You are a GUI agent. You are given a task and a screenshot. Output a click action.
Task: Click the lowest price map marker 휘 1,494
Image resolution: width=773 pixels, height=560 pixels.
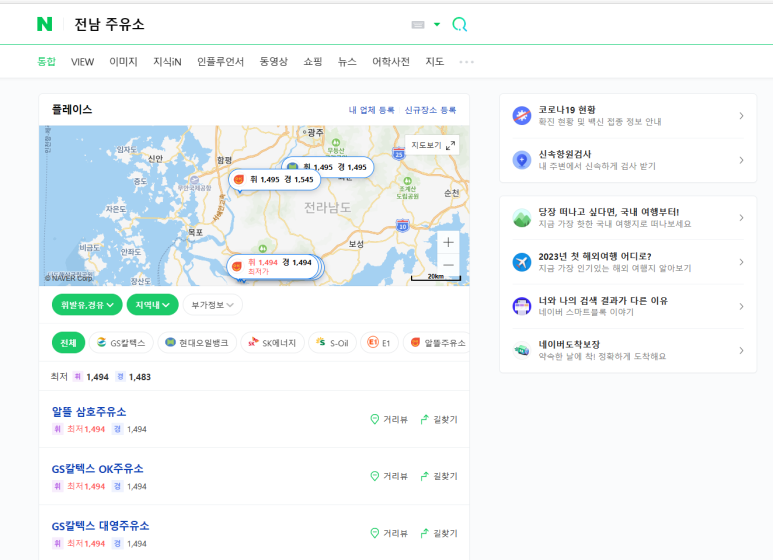(274, 266)
